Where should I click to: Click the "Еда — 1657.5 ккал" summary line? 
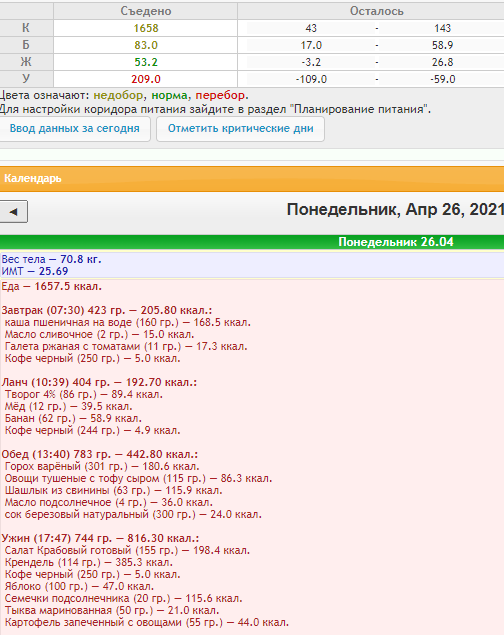tap(52, 287)
